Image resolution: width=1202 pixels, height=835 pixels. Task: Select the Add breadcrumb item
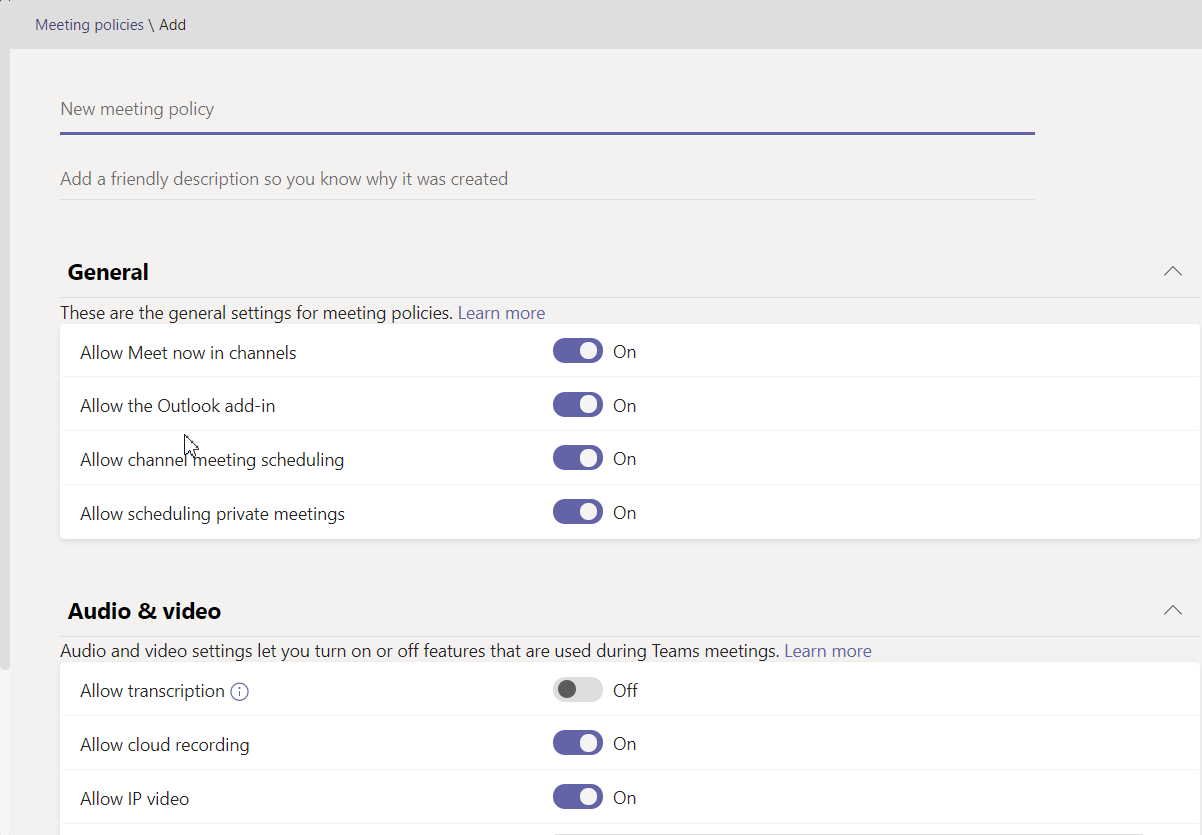pyautogui.click(x=172, y=24)
